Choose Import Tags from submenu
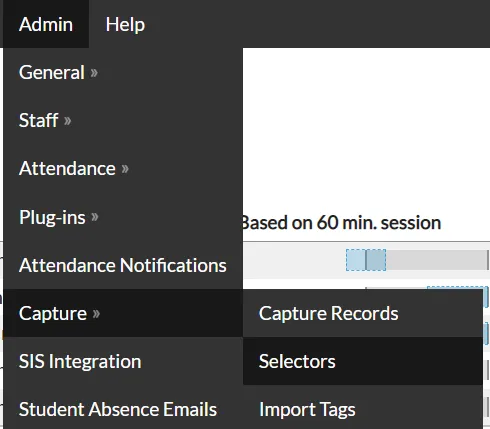Screen dimensions: 490x429 (363, 409)
